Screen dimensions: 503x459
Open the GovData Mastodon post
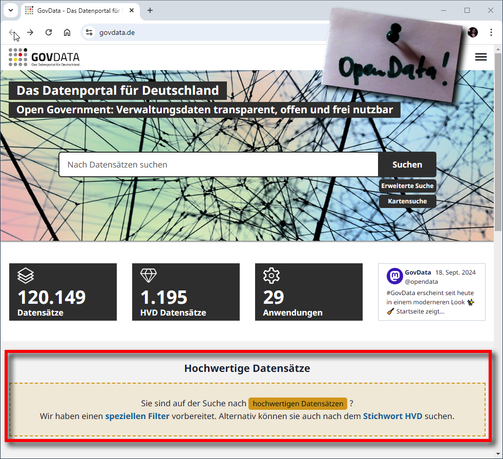click(x=432, y=292)
